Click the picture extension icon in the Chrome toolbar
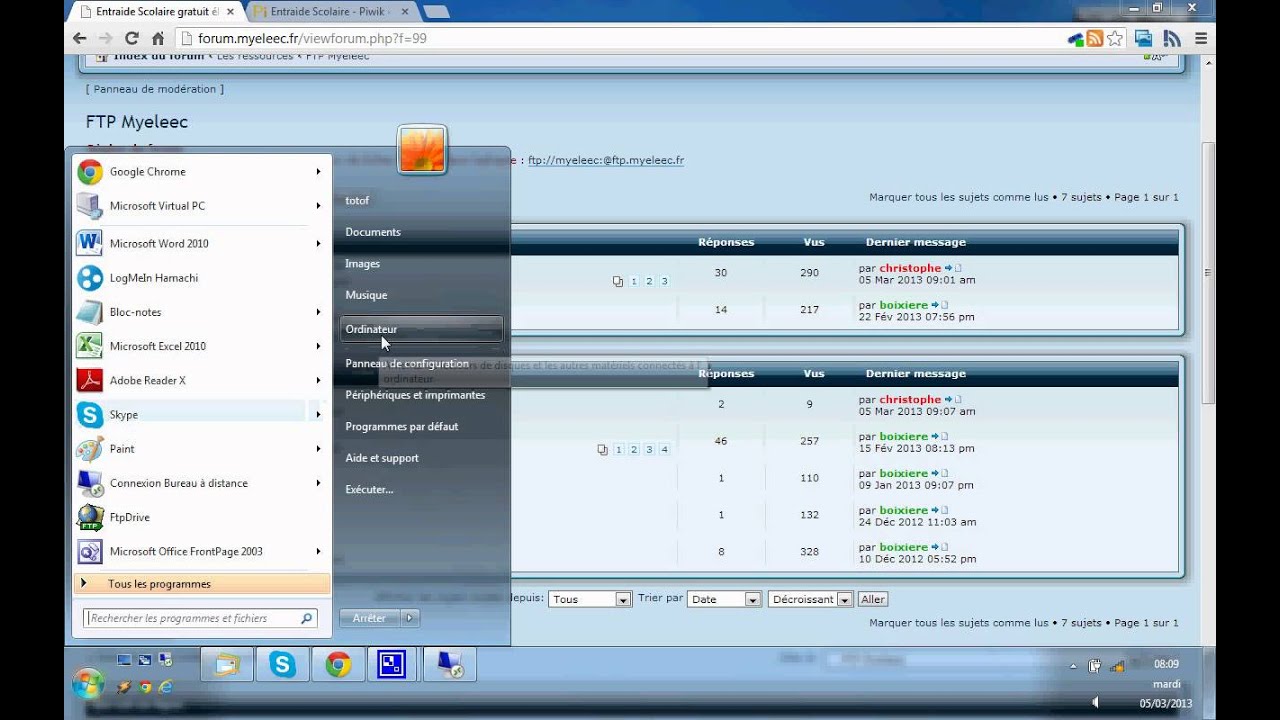The image size is (1280, 720). click(1143, 38)
